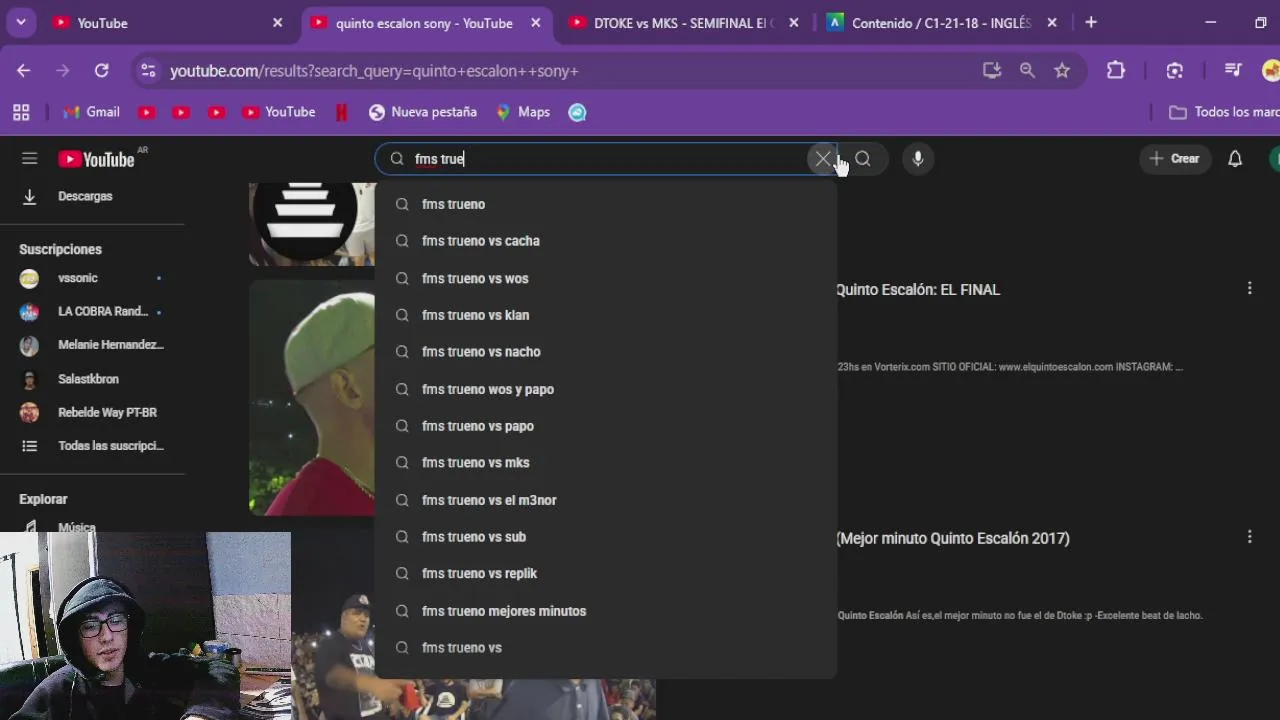Image resolution: width=1280 pixels, height=720 pixels.
Task: Open Mejor minuto Quinto Escalón 2017 video
Action: tap(953, 538)
